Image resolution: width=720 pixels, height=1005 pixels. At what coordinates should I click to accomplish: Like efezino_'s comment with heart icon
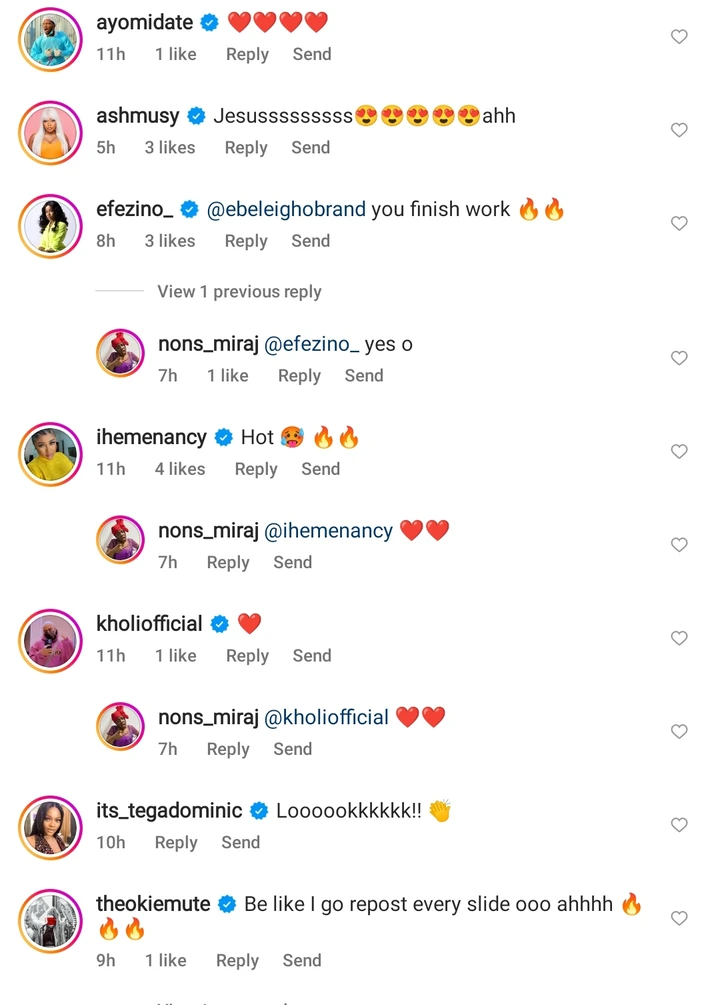pos(679,224)
